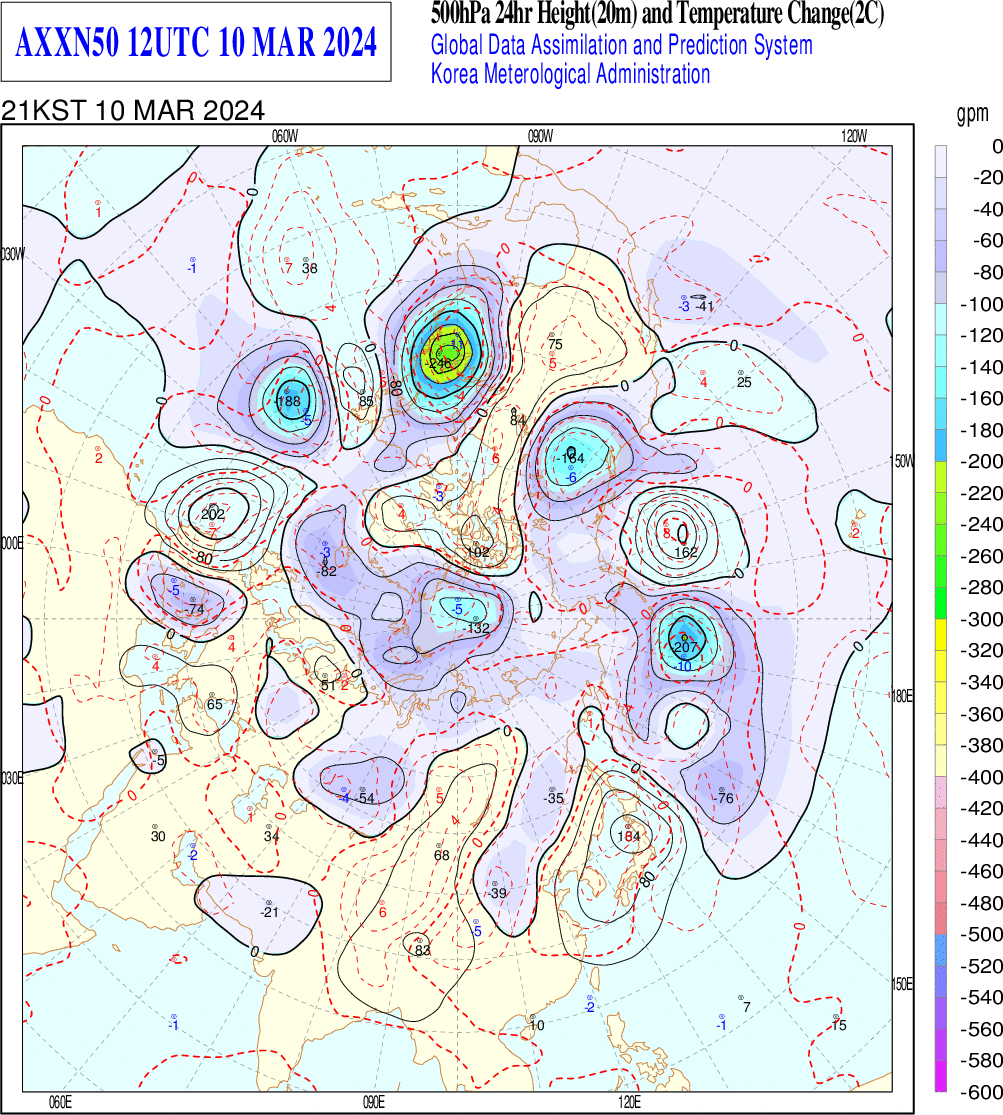The image size is (1003, 1115).
Task: Click the 150W longitude label
Action: [903, 462]
